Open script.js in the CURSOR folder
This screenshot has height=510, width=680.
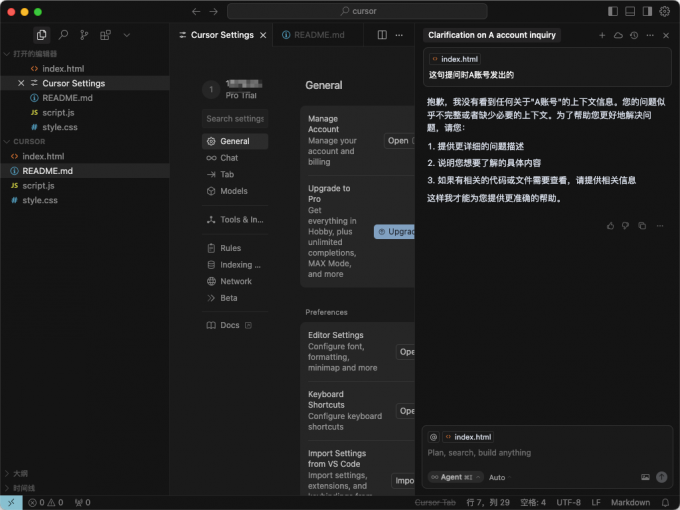coord(85,186)
